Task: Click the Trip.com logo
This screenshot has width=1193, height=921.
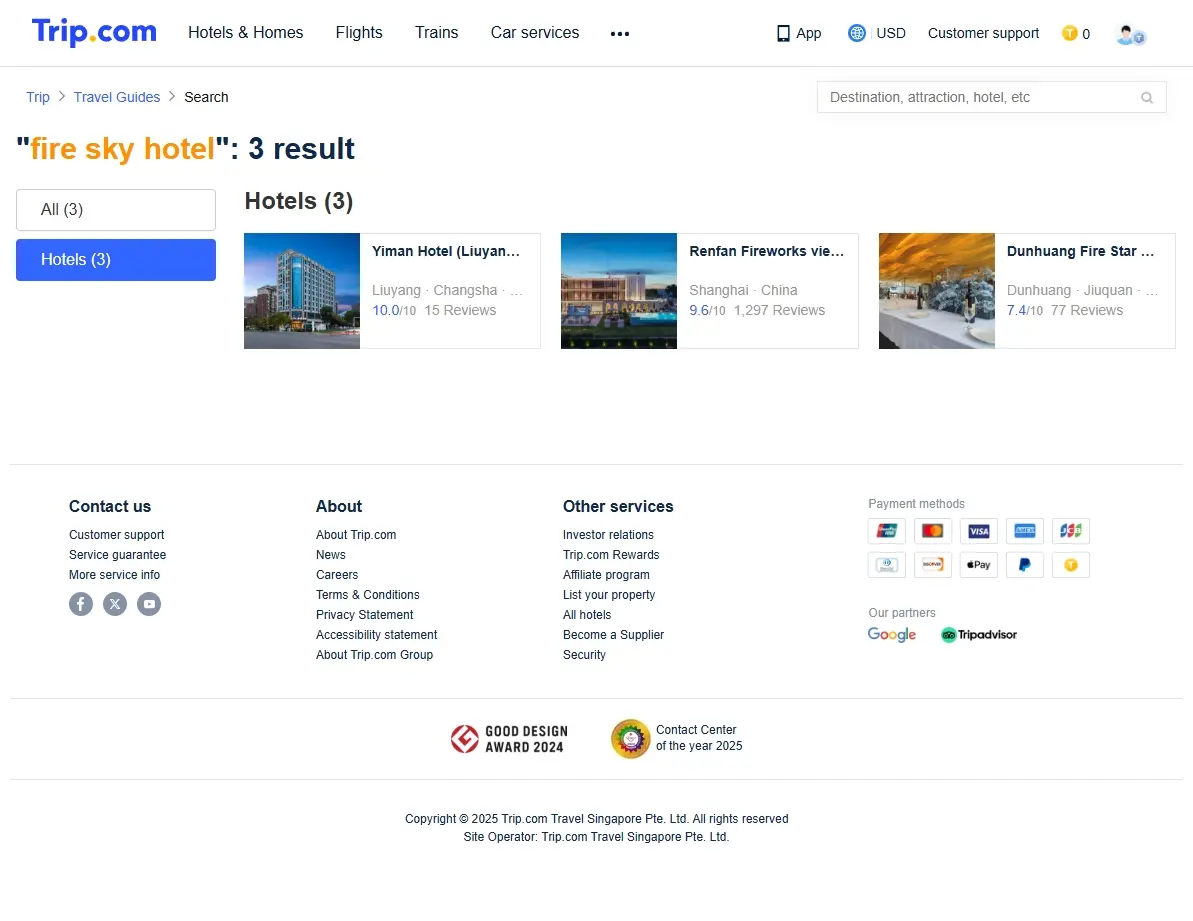Action: tap(94, 32)
